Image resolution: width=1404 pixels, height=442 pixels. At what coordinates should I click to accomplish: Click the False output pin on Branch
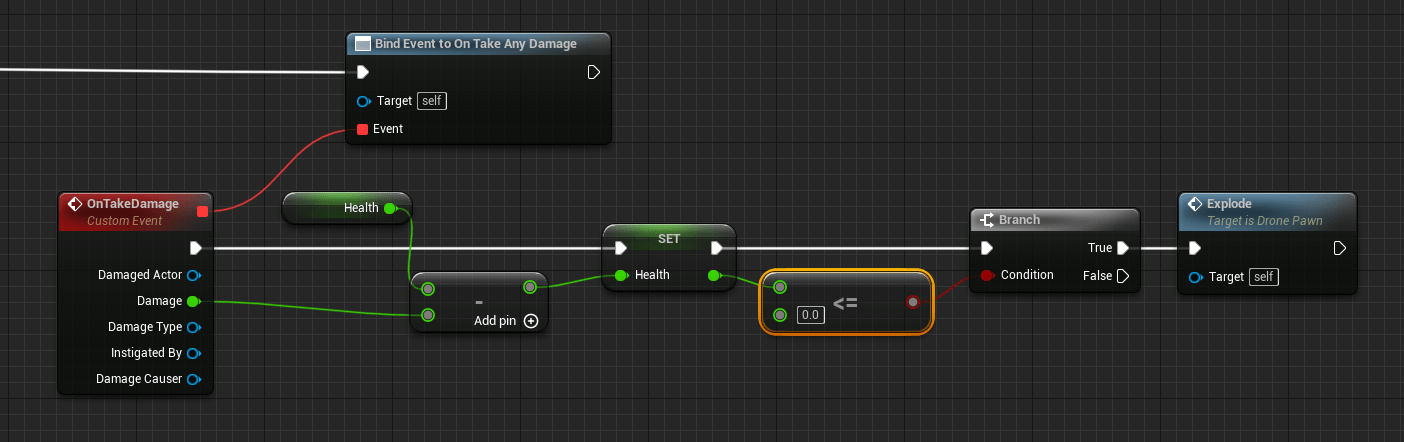click(x=1123, y=275)
